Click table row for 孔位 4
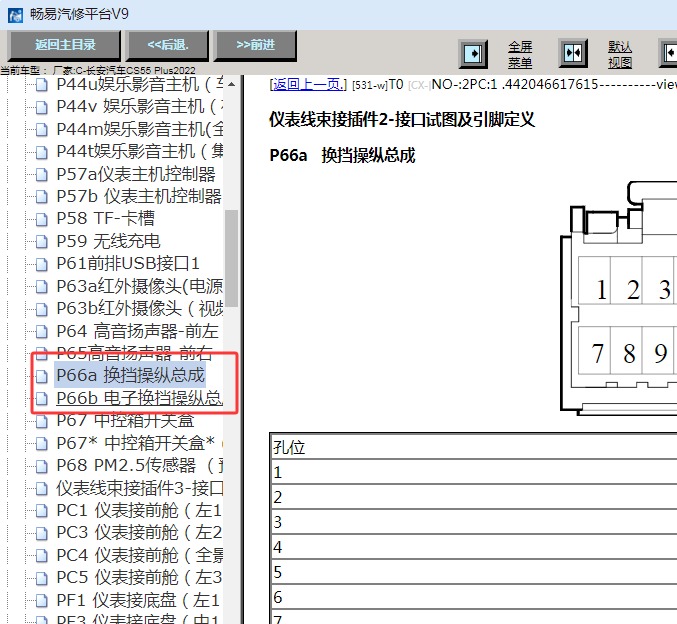677x624 pixels. point(474,548)
